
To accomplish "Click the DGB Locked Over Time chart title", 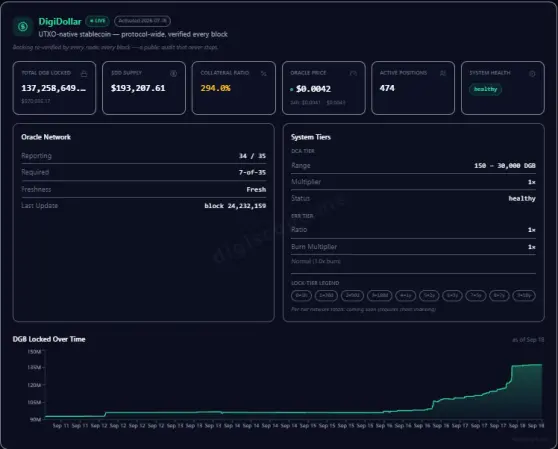I will point(49,339).
